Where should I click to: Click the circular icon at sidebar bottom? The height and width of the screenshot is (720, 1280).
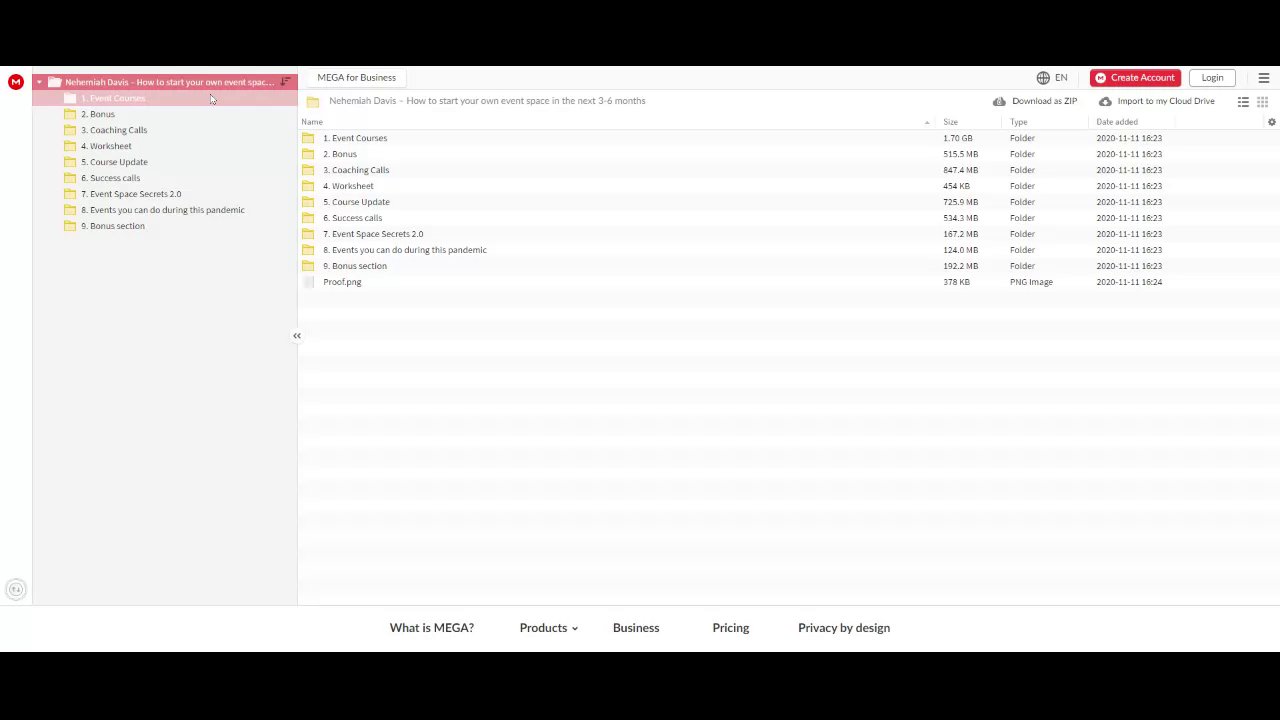coord(15,590)
